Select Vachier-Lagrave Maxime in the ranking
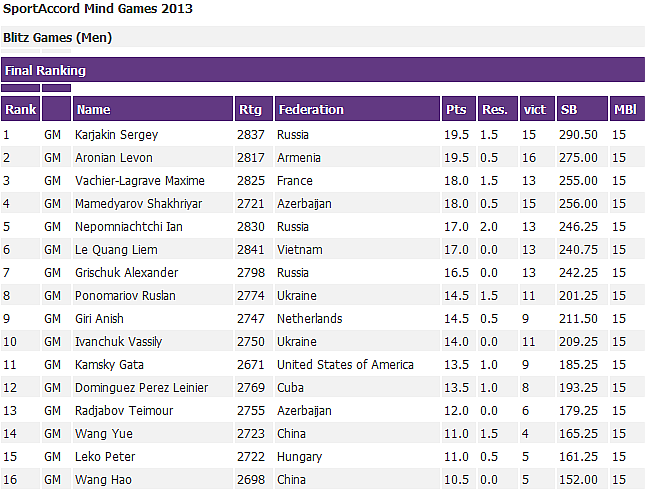Viewport: 645px width, 490px height. click(x=139, y=181)
